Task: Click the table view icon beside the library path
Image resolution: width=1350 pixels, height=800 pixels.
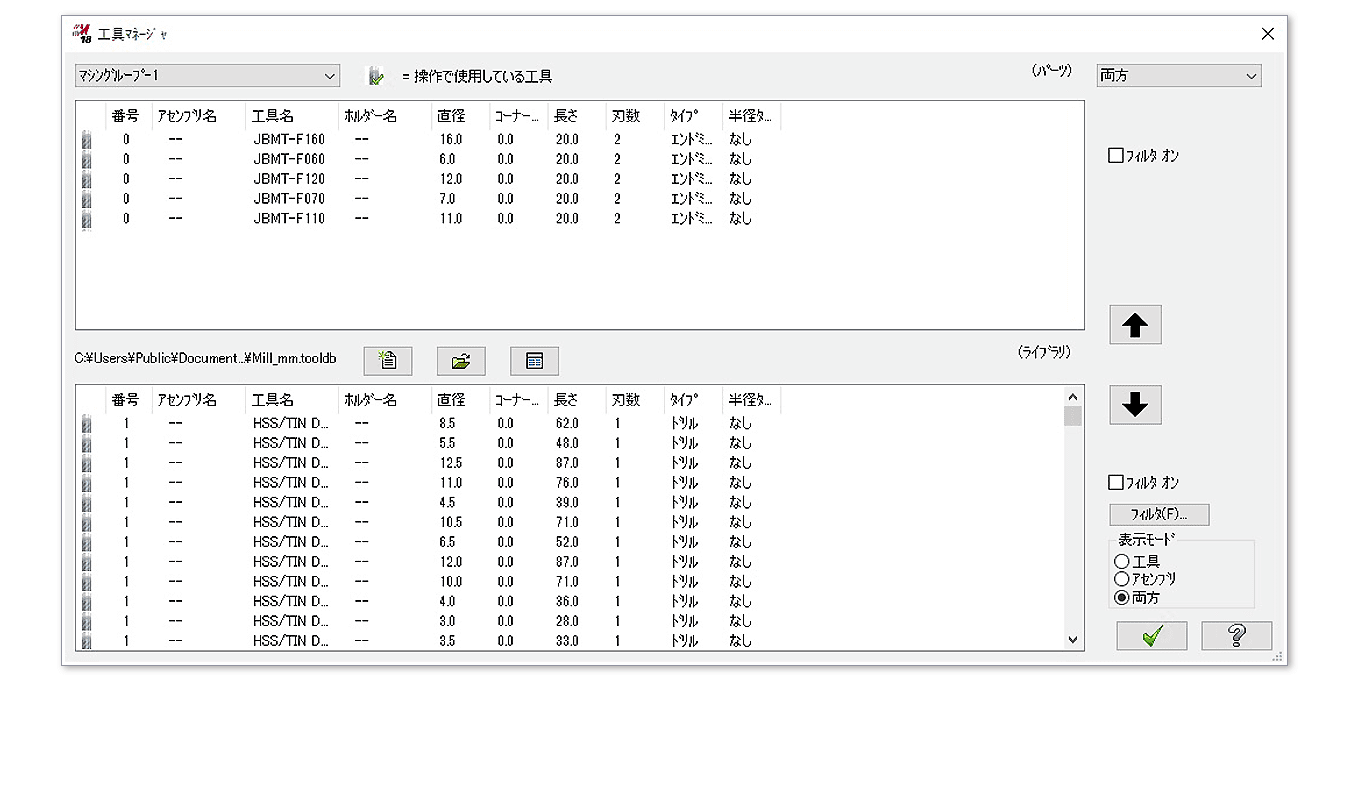Action: (x=534, y=361)
